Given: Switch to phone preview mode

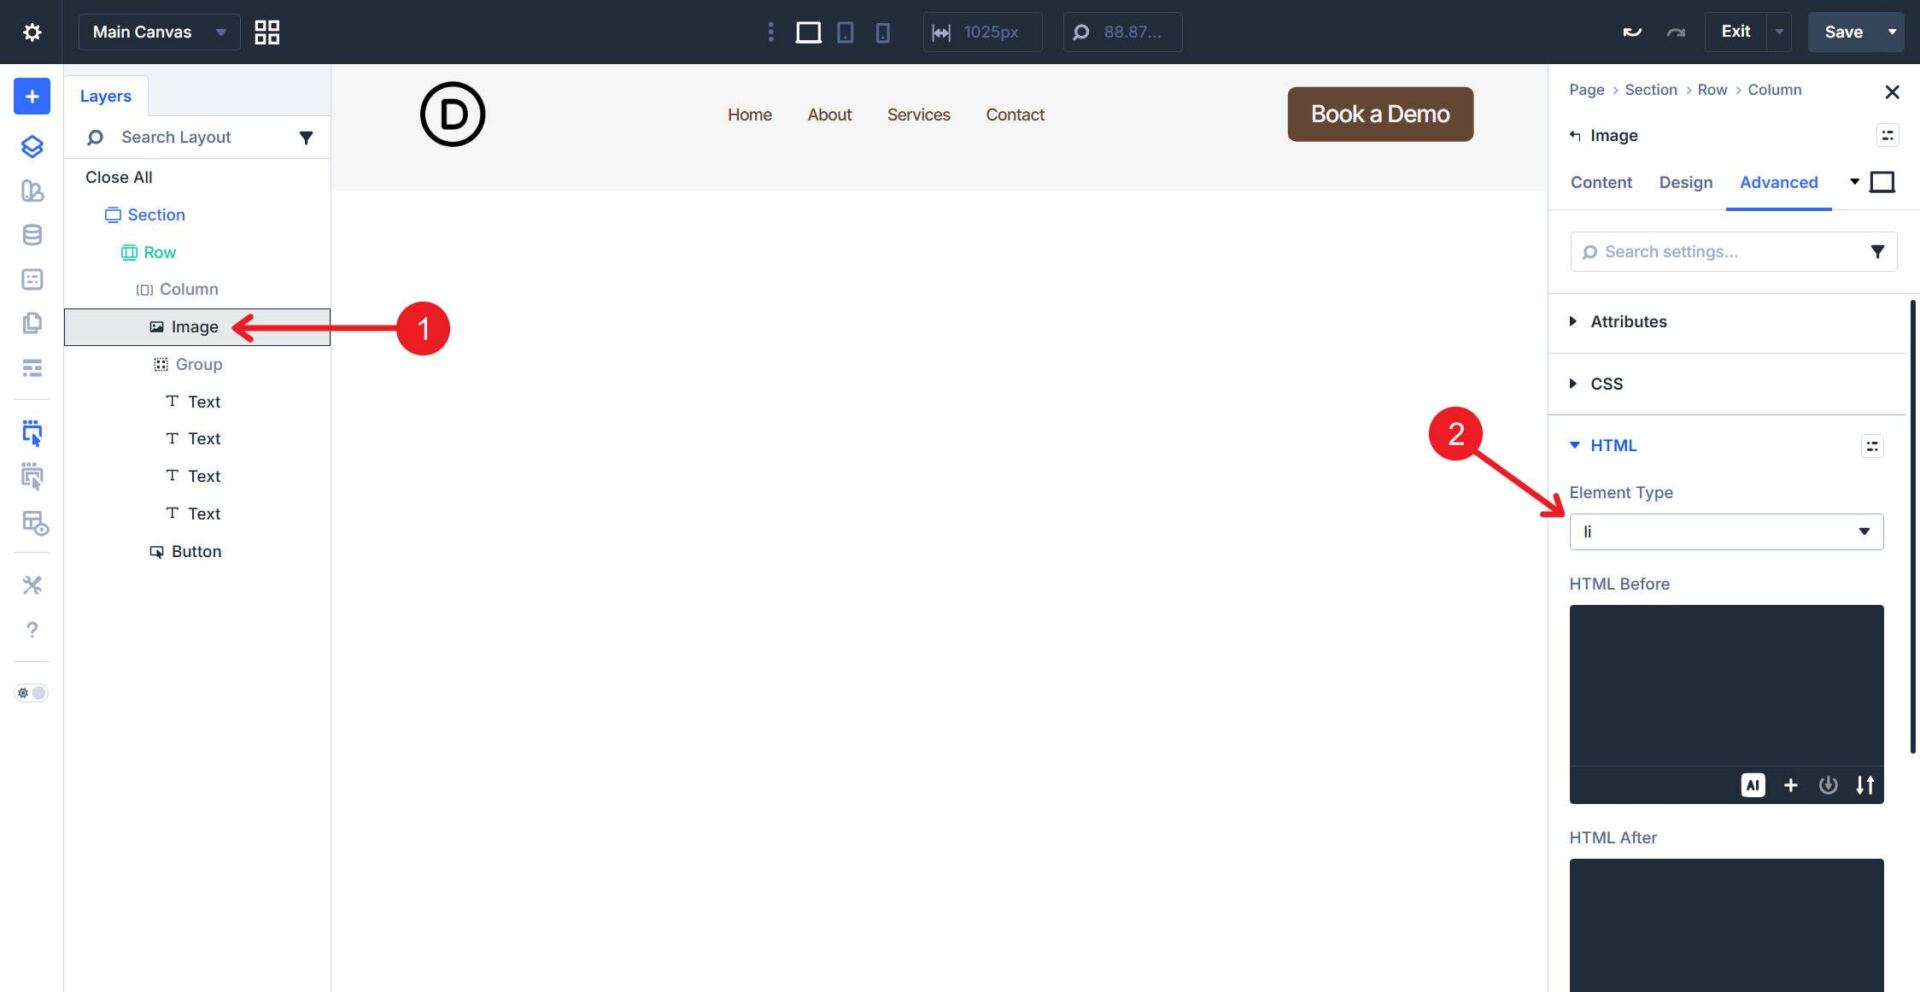Looking at the screenshot, I should click(x=881, y=32).
